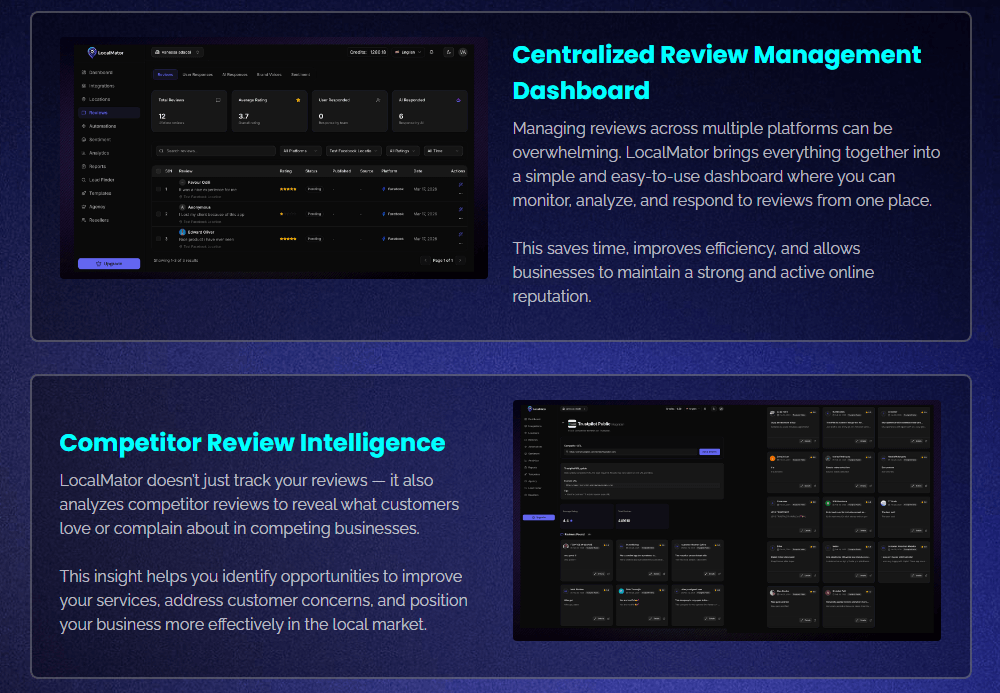1000x693 pixels.
Task: Check the checkbox beside the Anonymous review
Action: (x=158, y=214)
